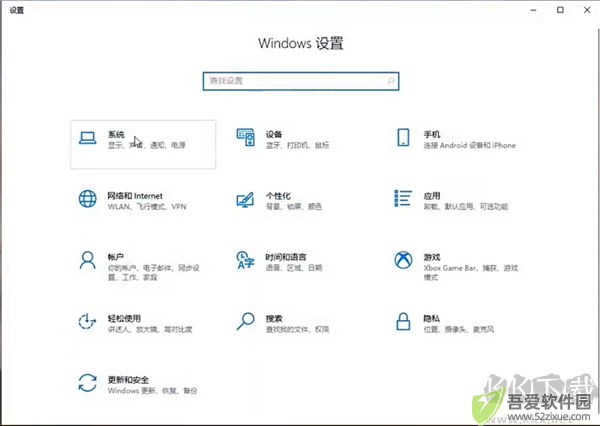
Task: Click the 游戏 title text
Action: (x=432, y=257)
